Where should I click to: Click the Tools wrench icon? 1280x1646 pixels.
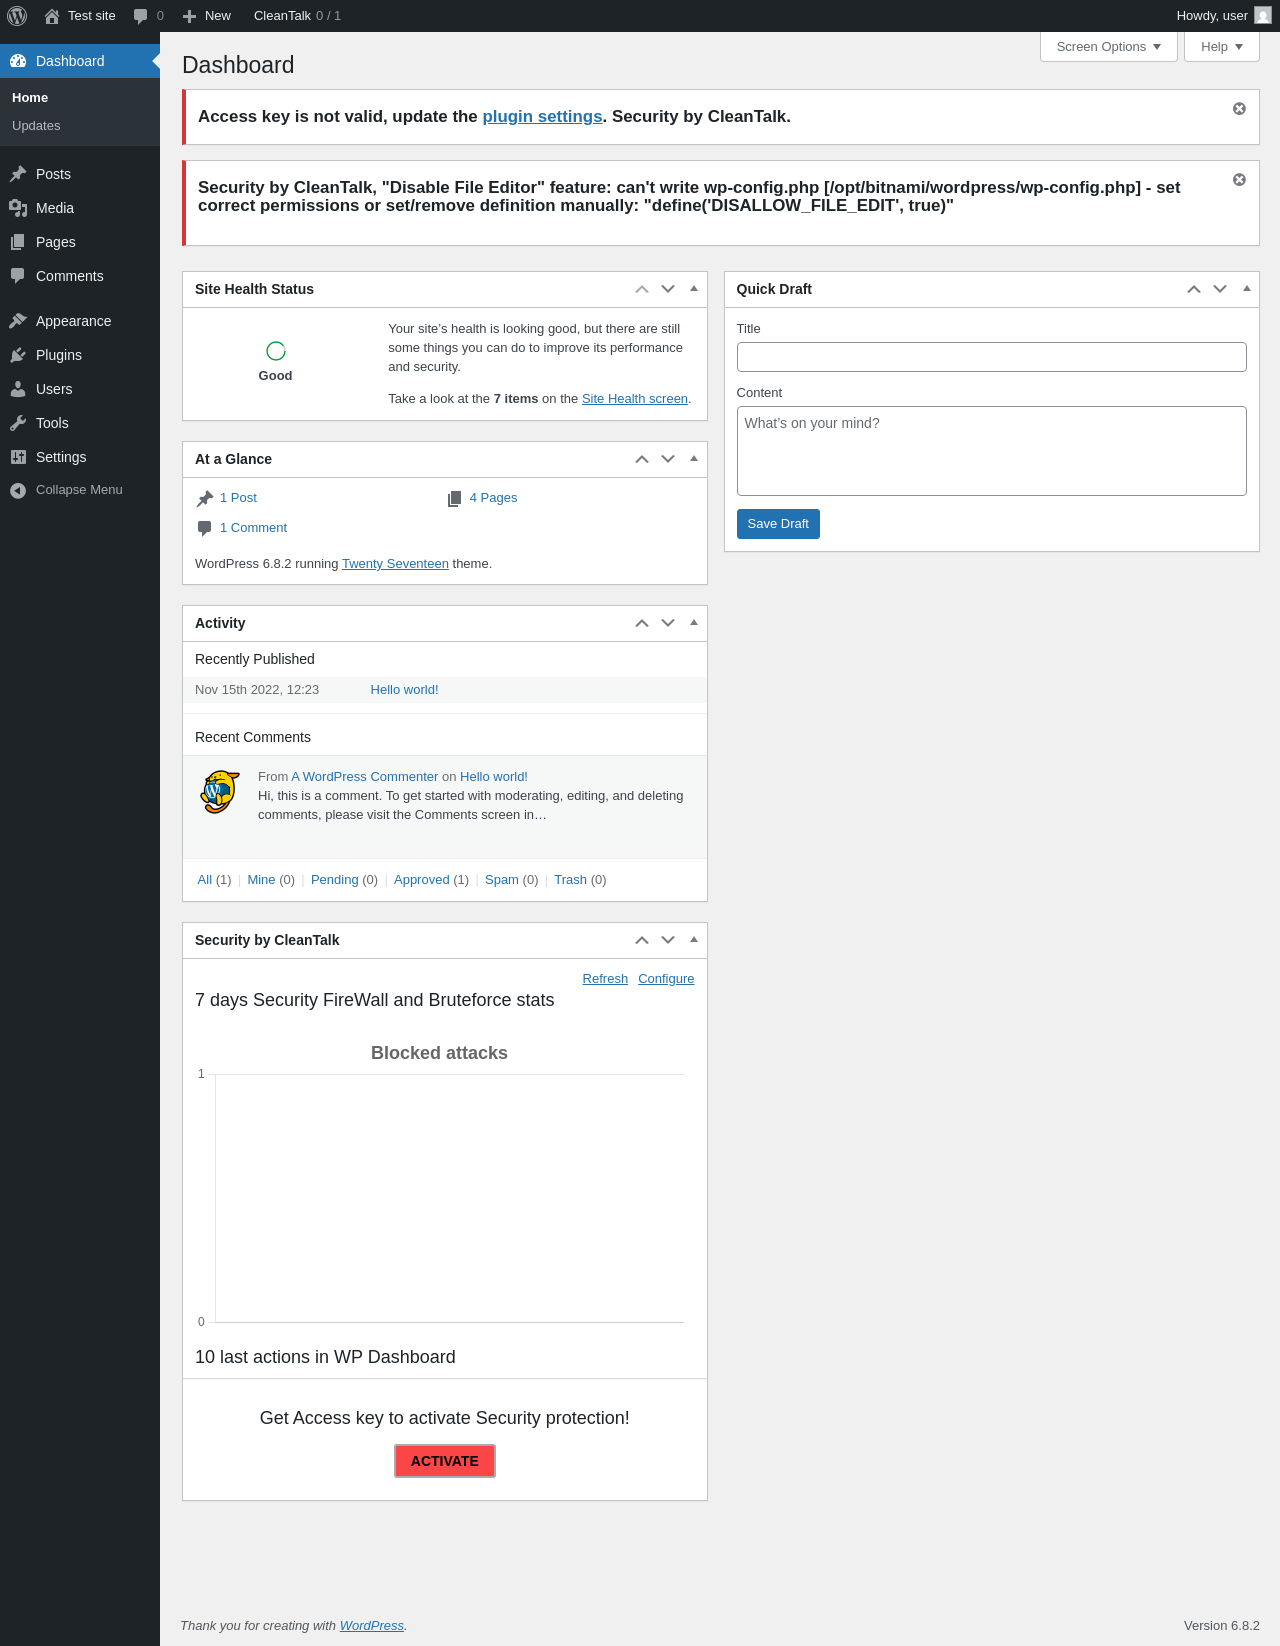(18, 423)
